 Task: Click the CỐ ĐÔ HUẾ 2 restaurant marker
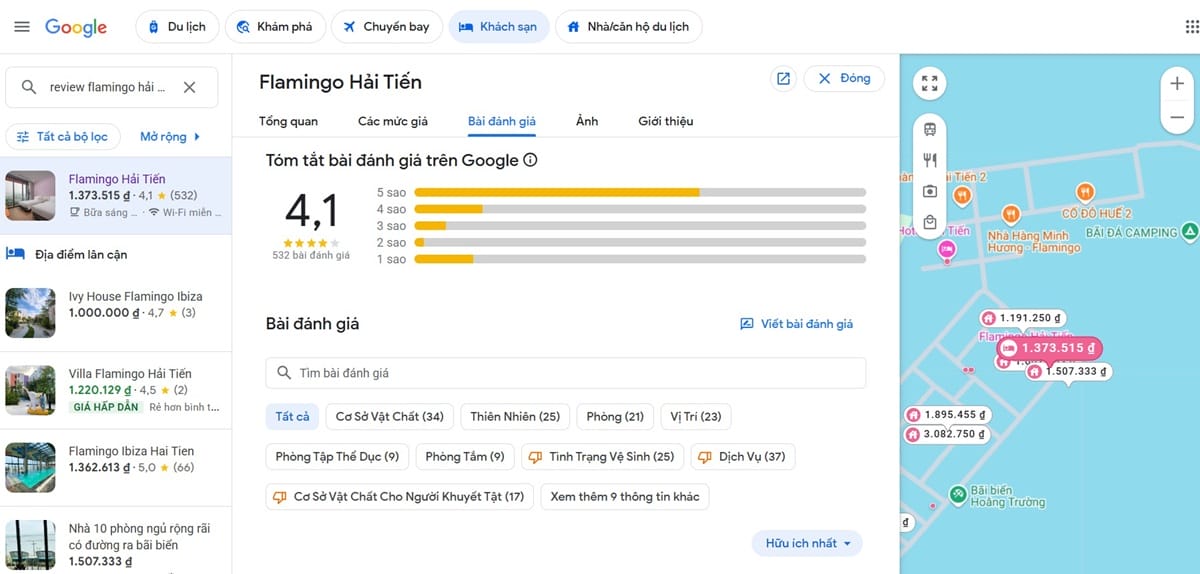coord(1085,192)
